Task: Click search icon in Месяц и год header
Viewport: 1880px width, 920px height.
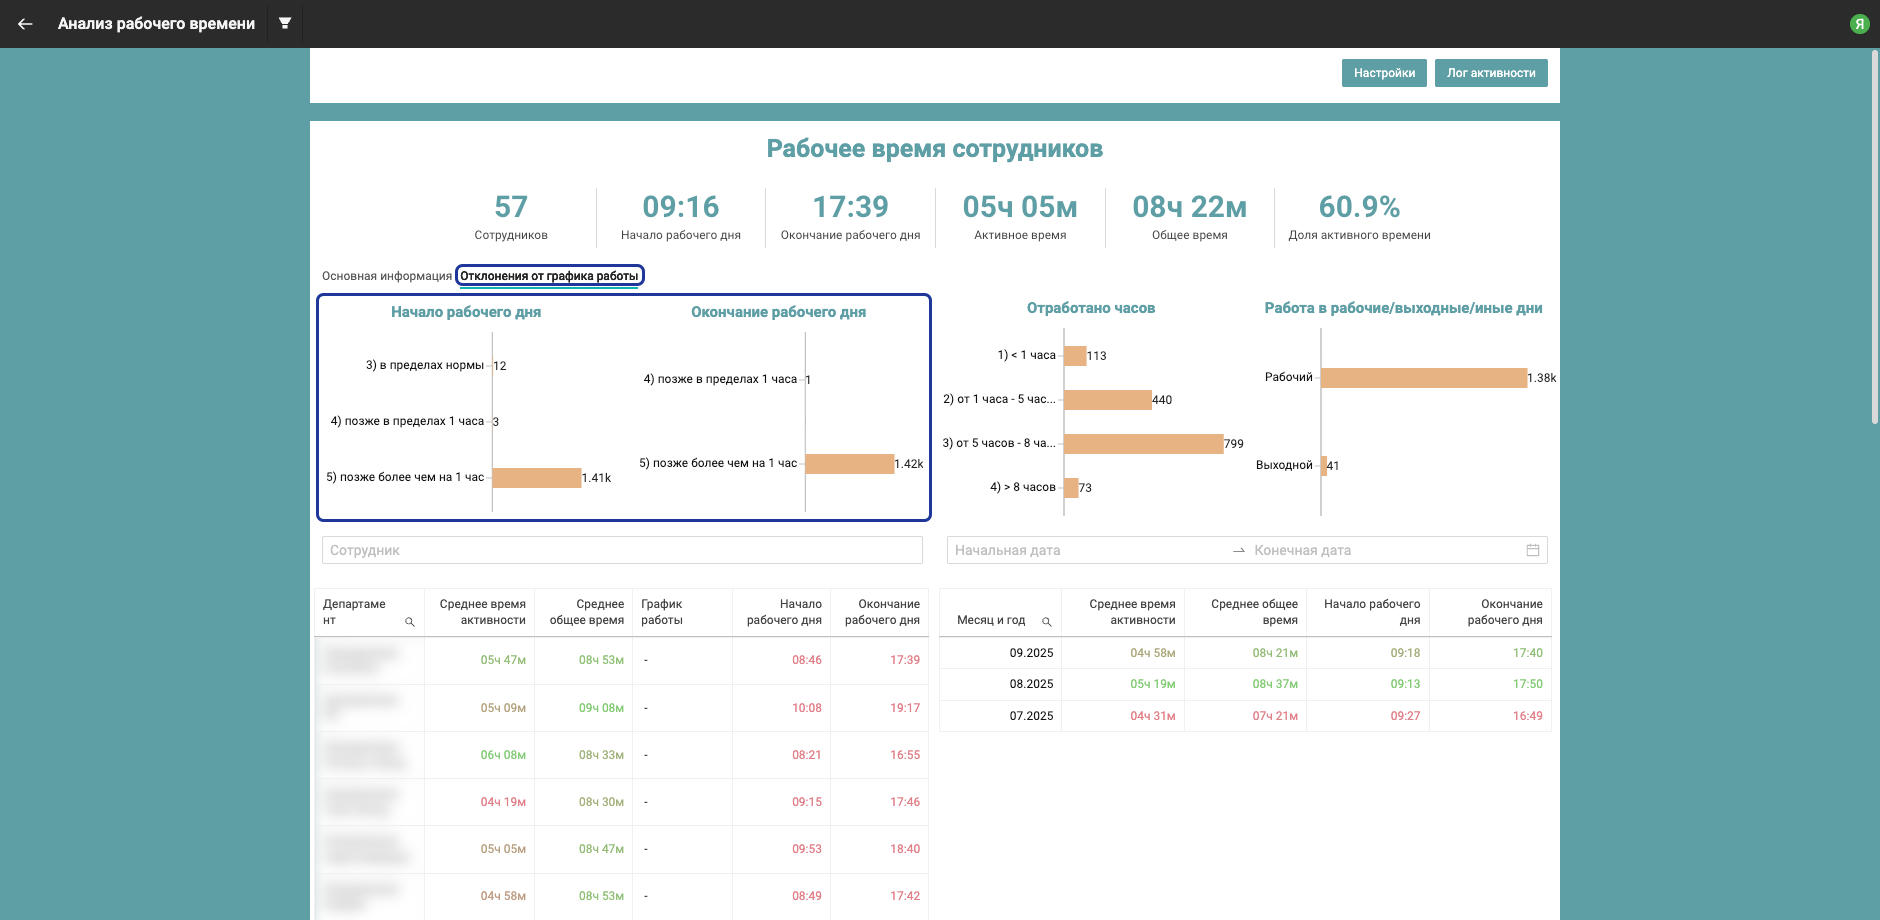Action: [x=1046, y=622]
